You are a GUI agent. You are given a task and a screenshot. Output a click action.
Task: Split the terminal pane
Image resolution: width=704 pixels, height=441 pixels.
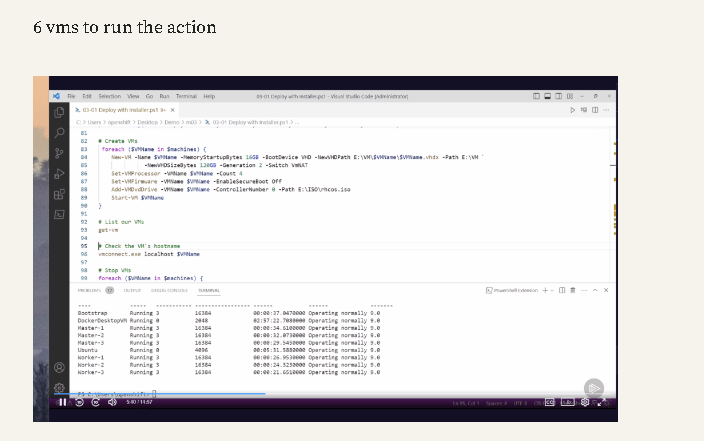coord(562,291)
